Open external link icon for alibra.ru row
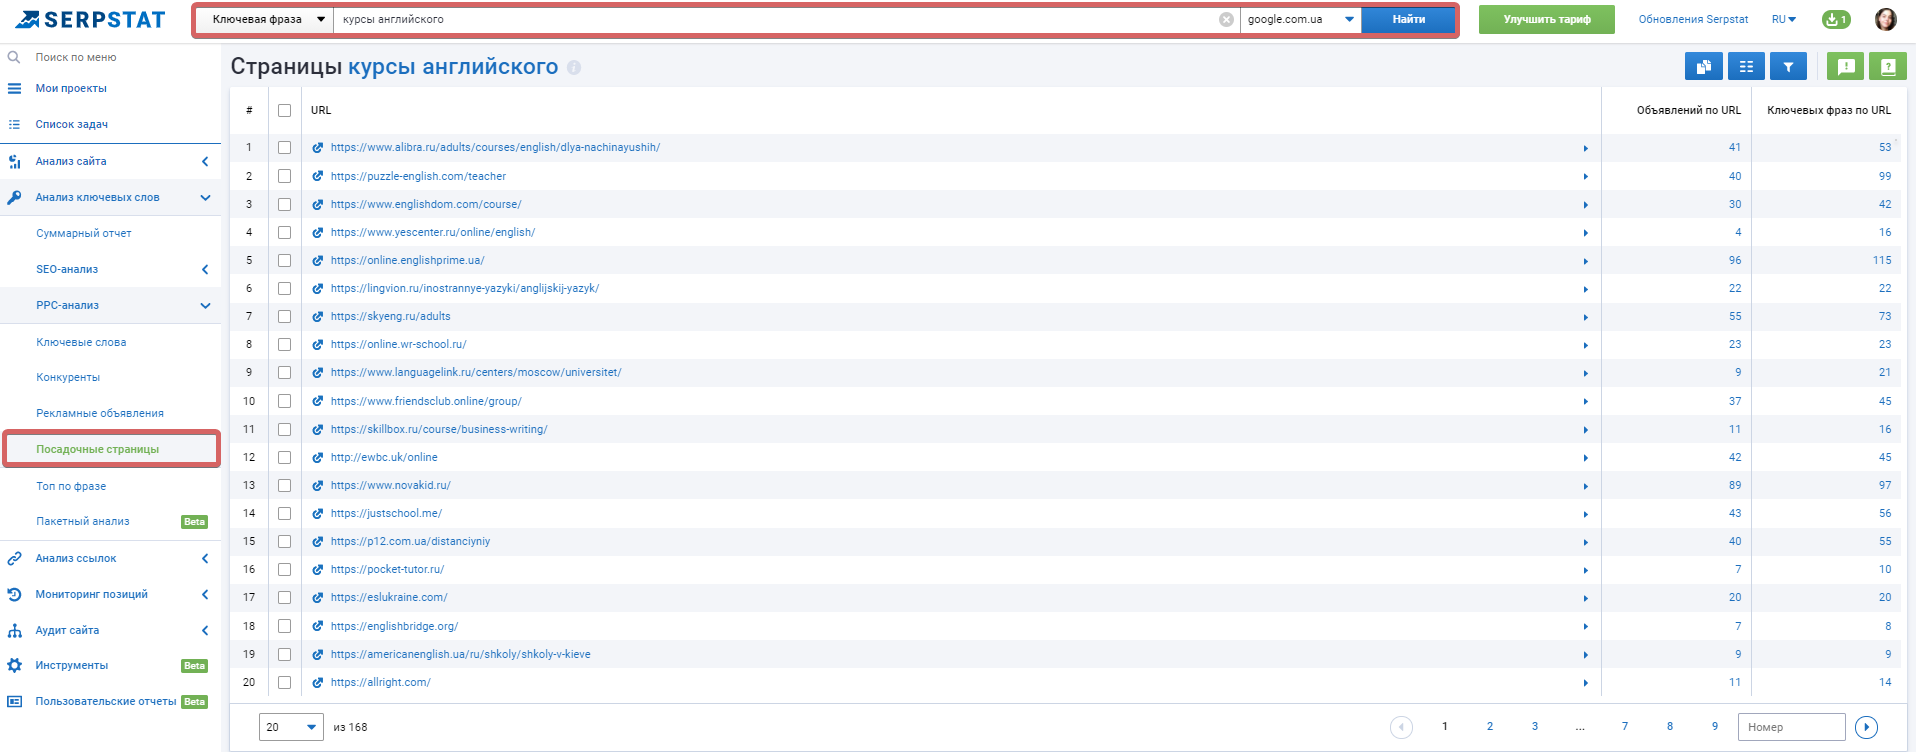Image resolution: width=1916 pixels, height=752 pixels. pos(318,147)
